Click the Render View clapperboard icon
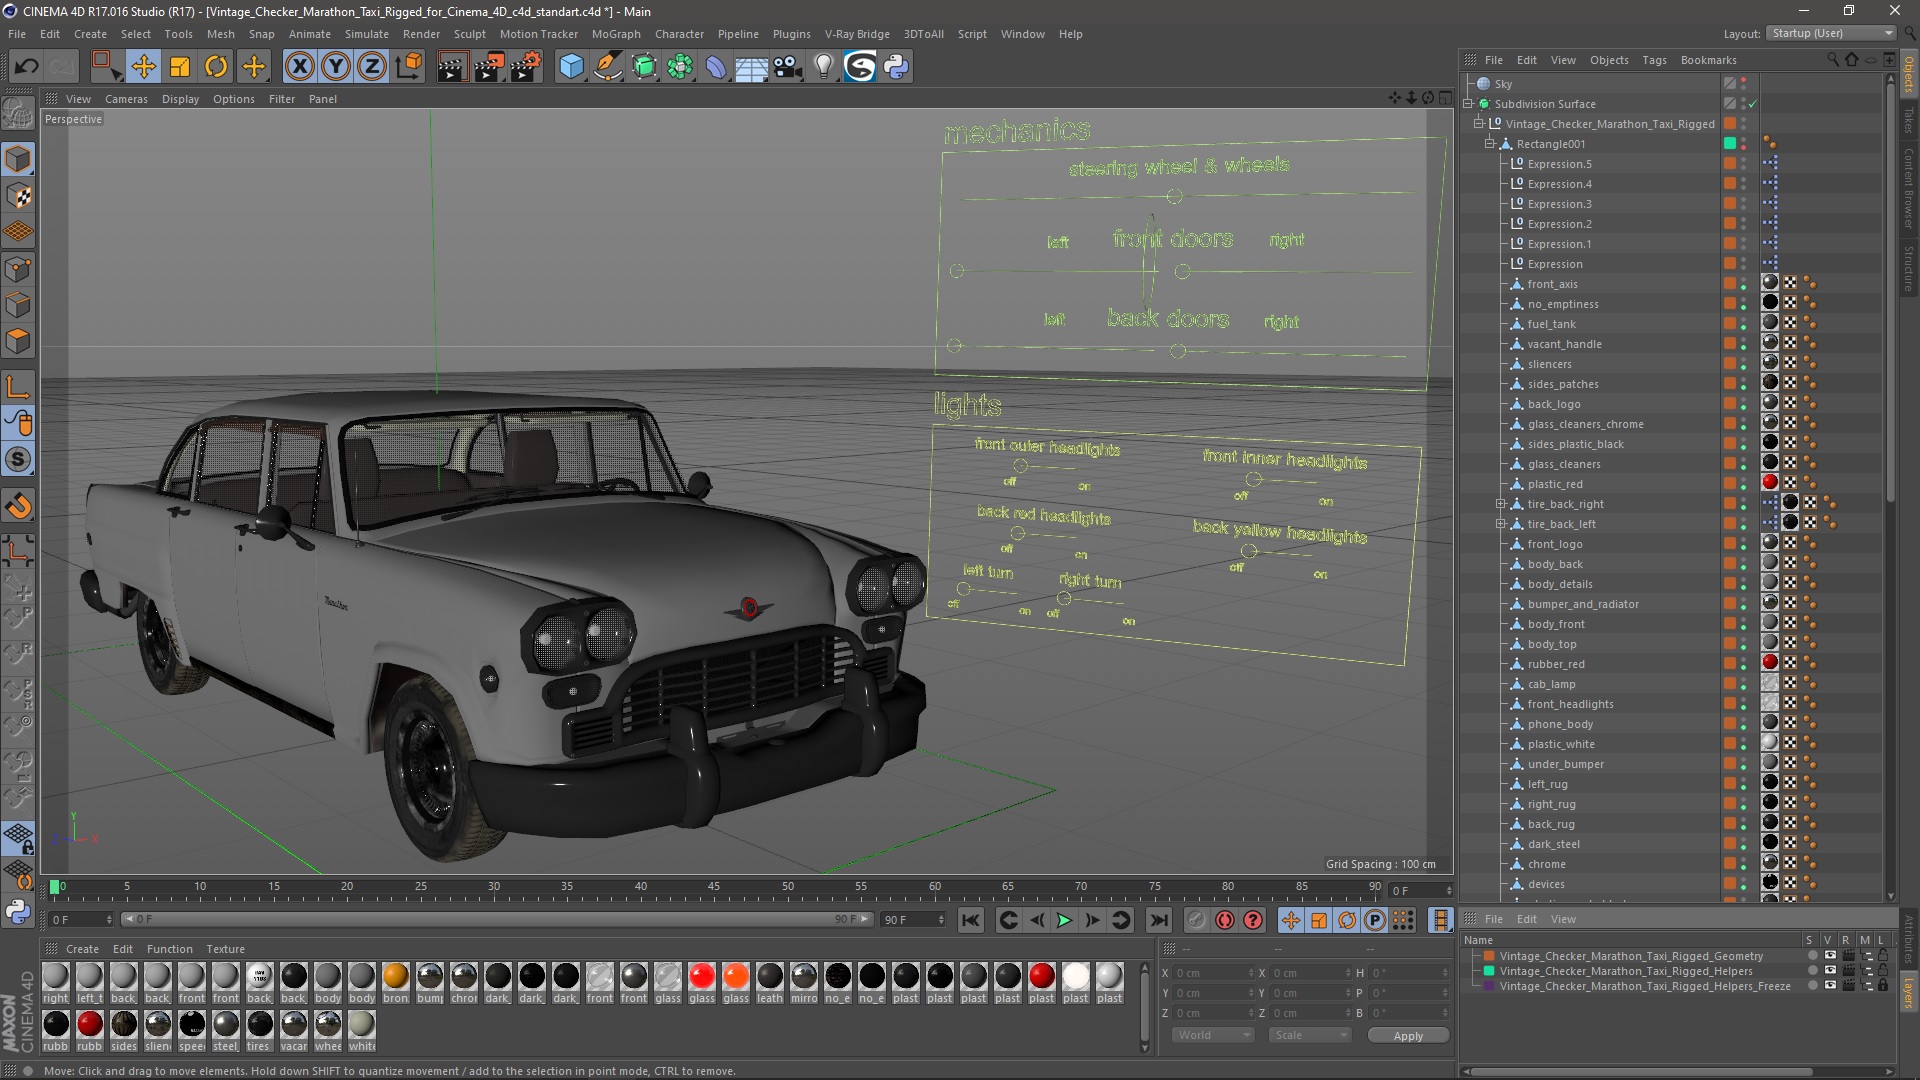 point(452,67)
